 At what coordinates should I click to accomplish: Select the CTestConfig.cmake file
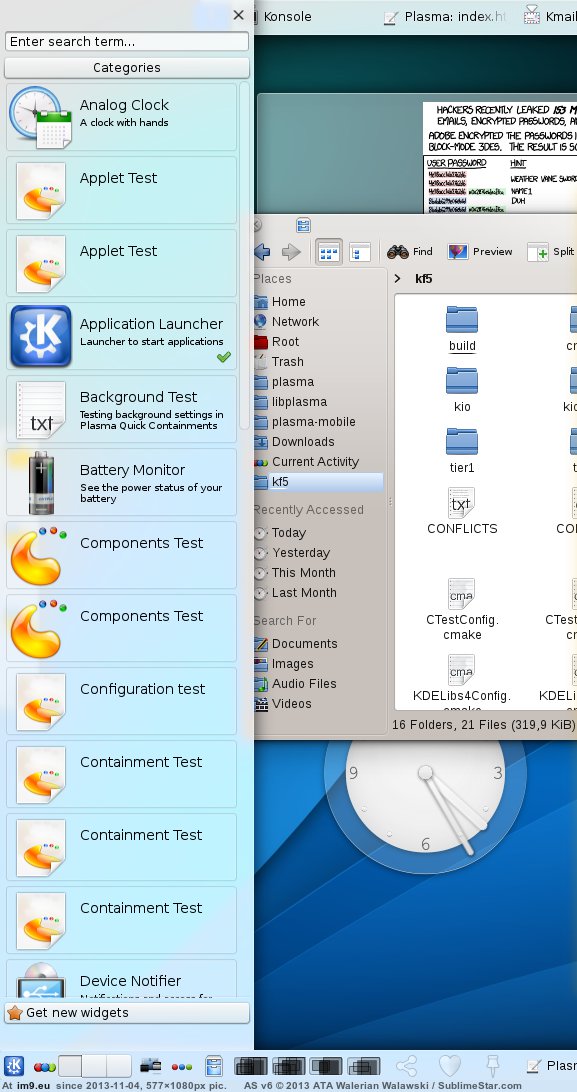[462, 609]
